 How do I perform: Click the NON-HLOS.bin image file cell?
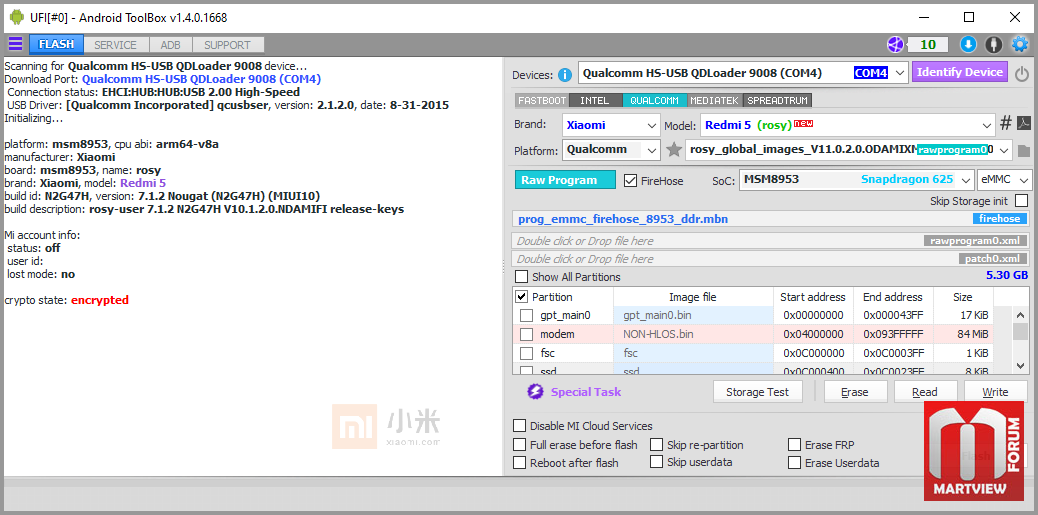coord(693,334)
